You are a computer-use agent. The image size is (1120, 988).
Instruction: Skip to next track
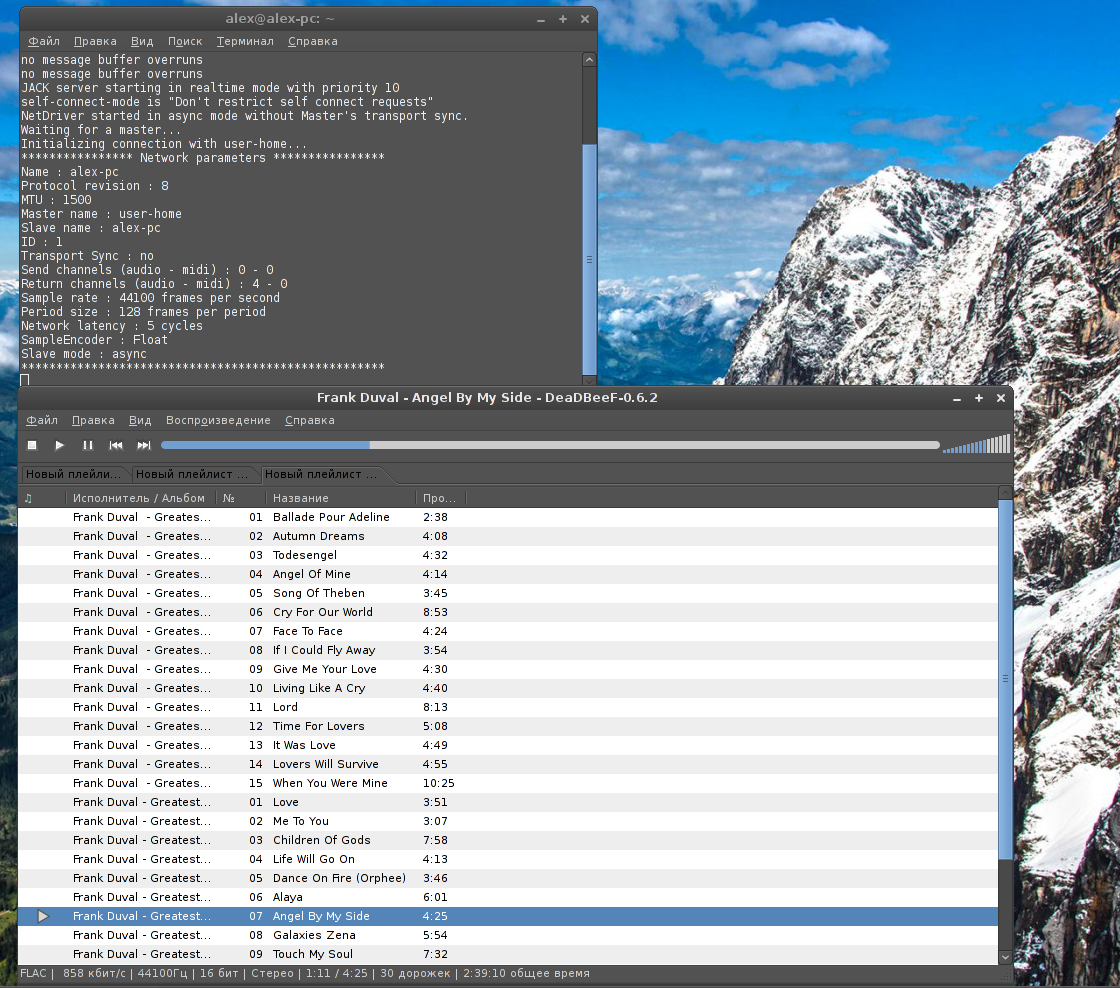pyautogui.click(x=144, y=445)
